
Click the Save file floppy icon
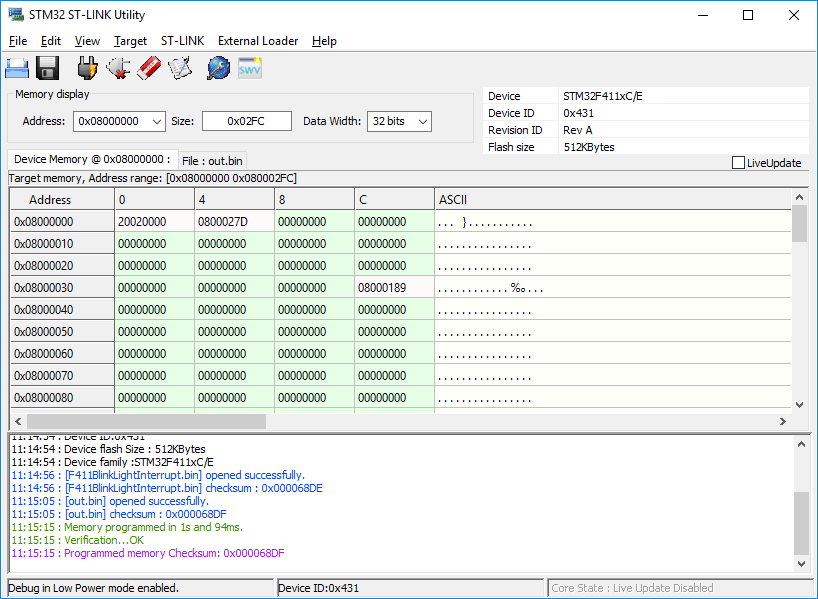[x=48, y=68]
